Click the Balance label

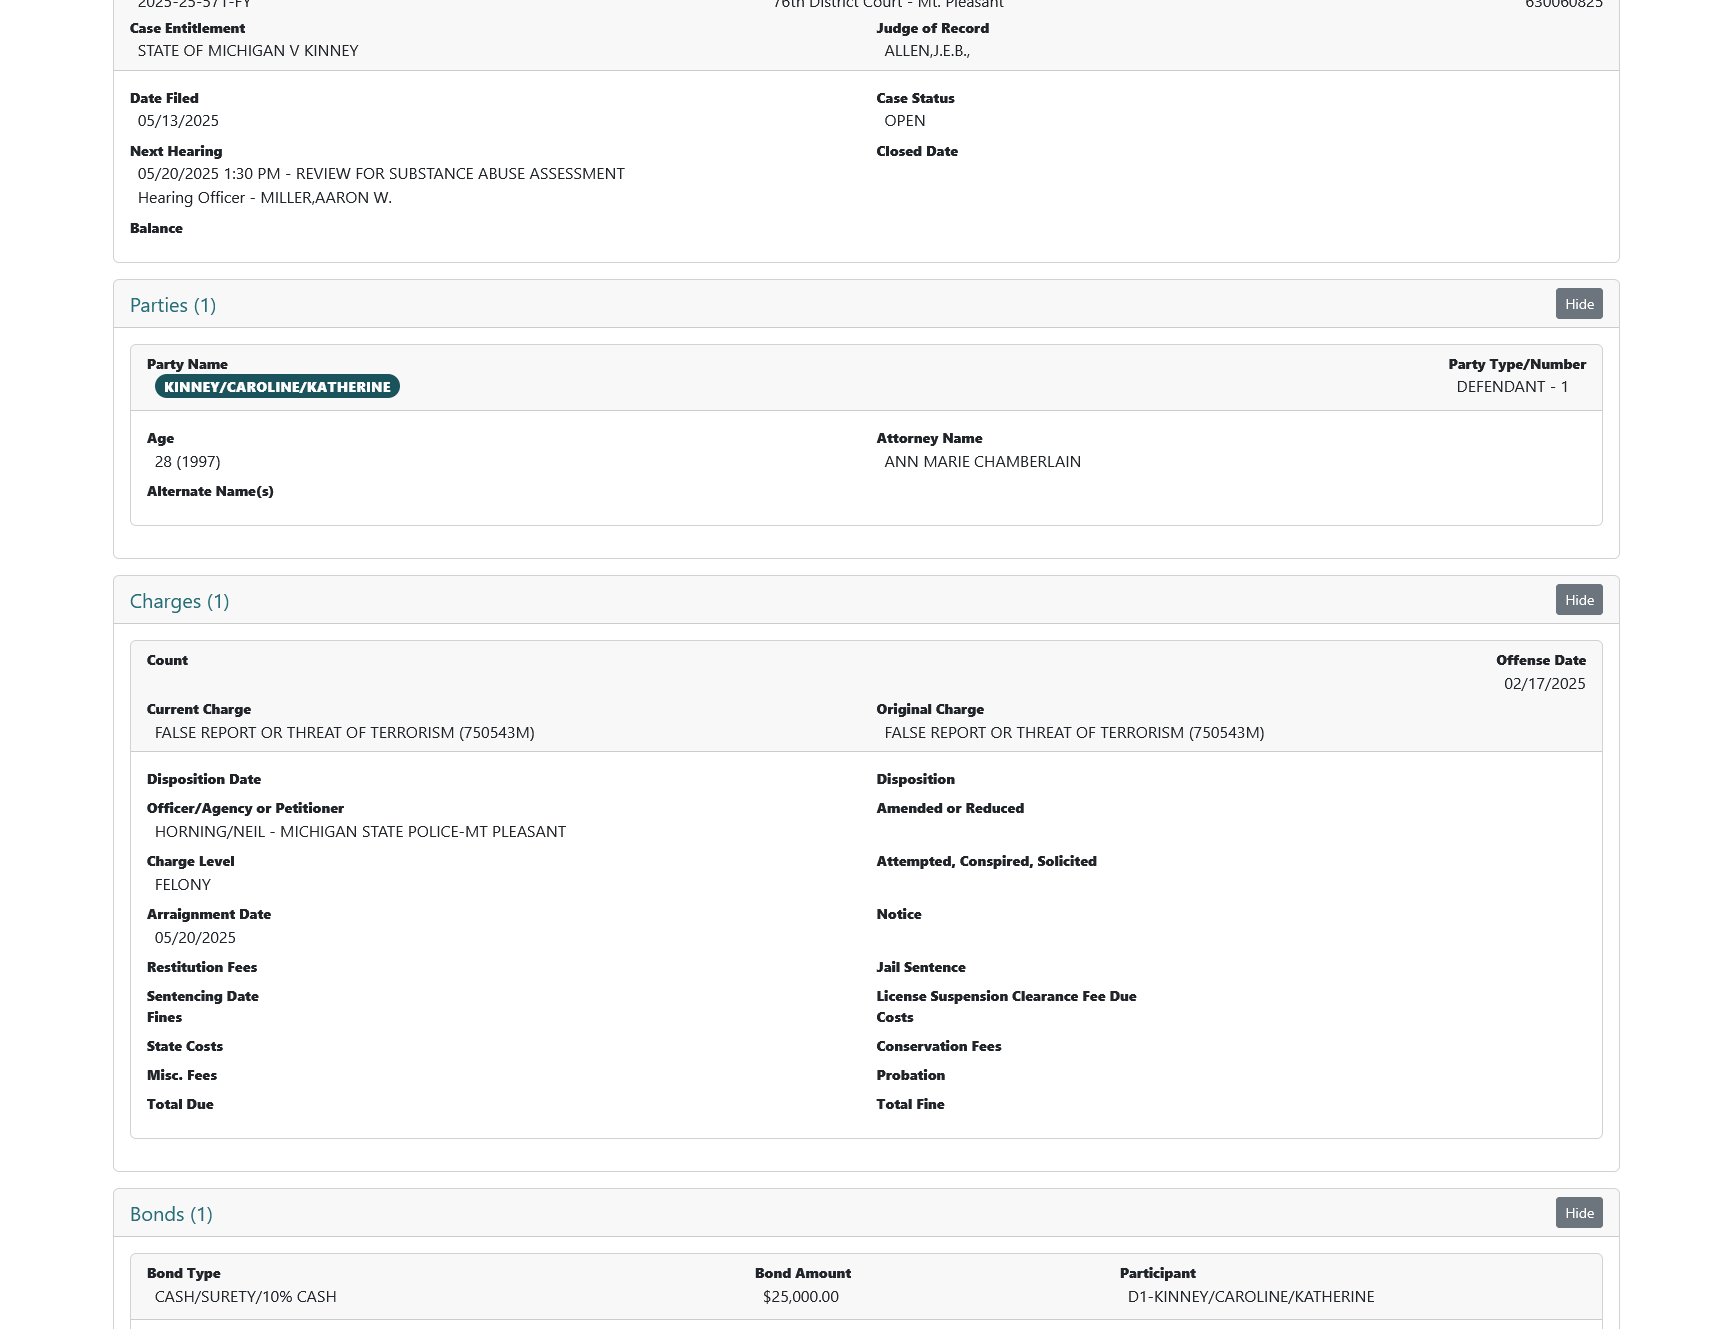[x=156, y=229]
